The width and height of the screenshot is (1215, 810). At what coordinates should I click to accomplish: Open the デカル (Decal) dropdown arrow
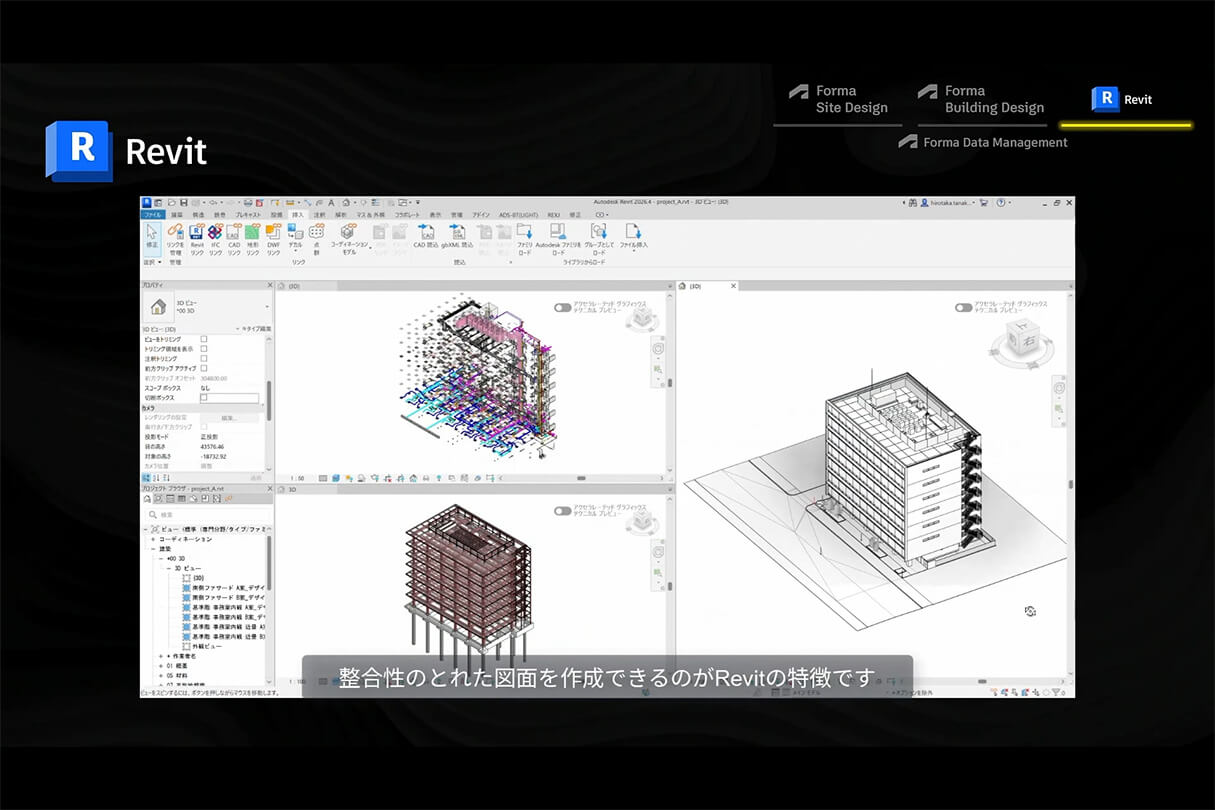point(295,250)
